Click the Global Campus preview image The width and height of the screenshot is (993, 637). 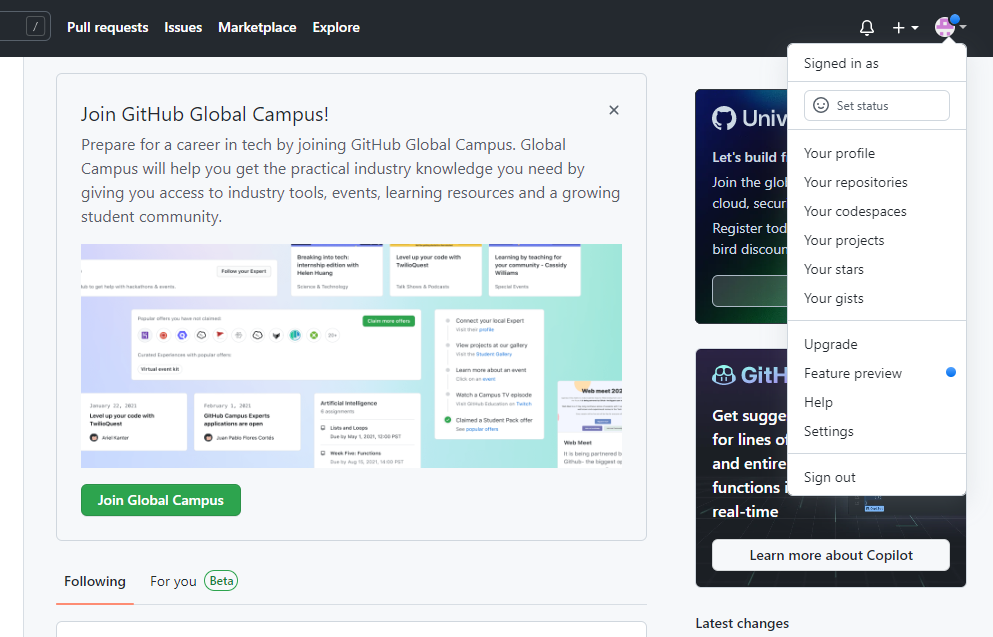pyautogui.click(x=351, y=356)
